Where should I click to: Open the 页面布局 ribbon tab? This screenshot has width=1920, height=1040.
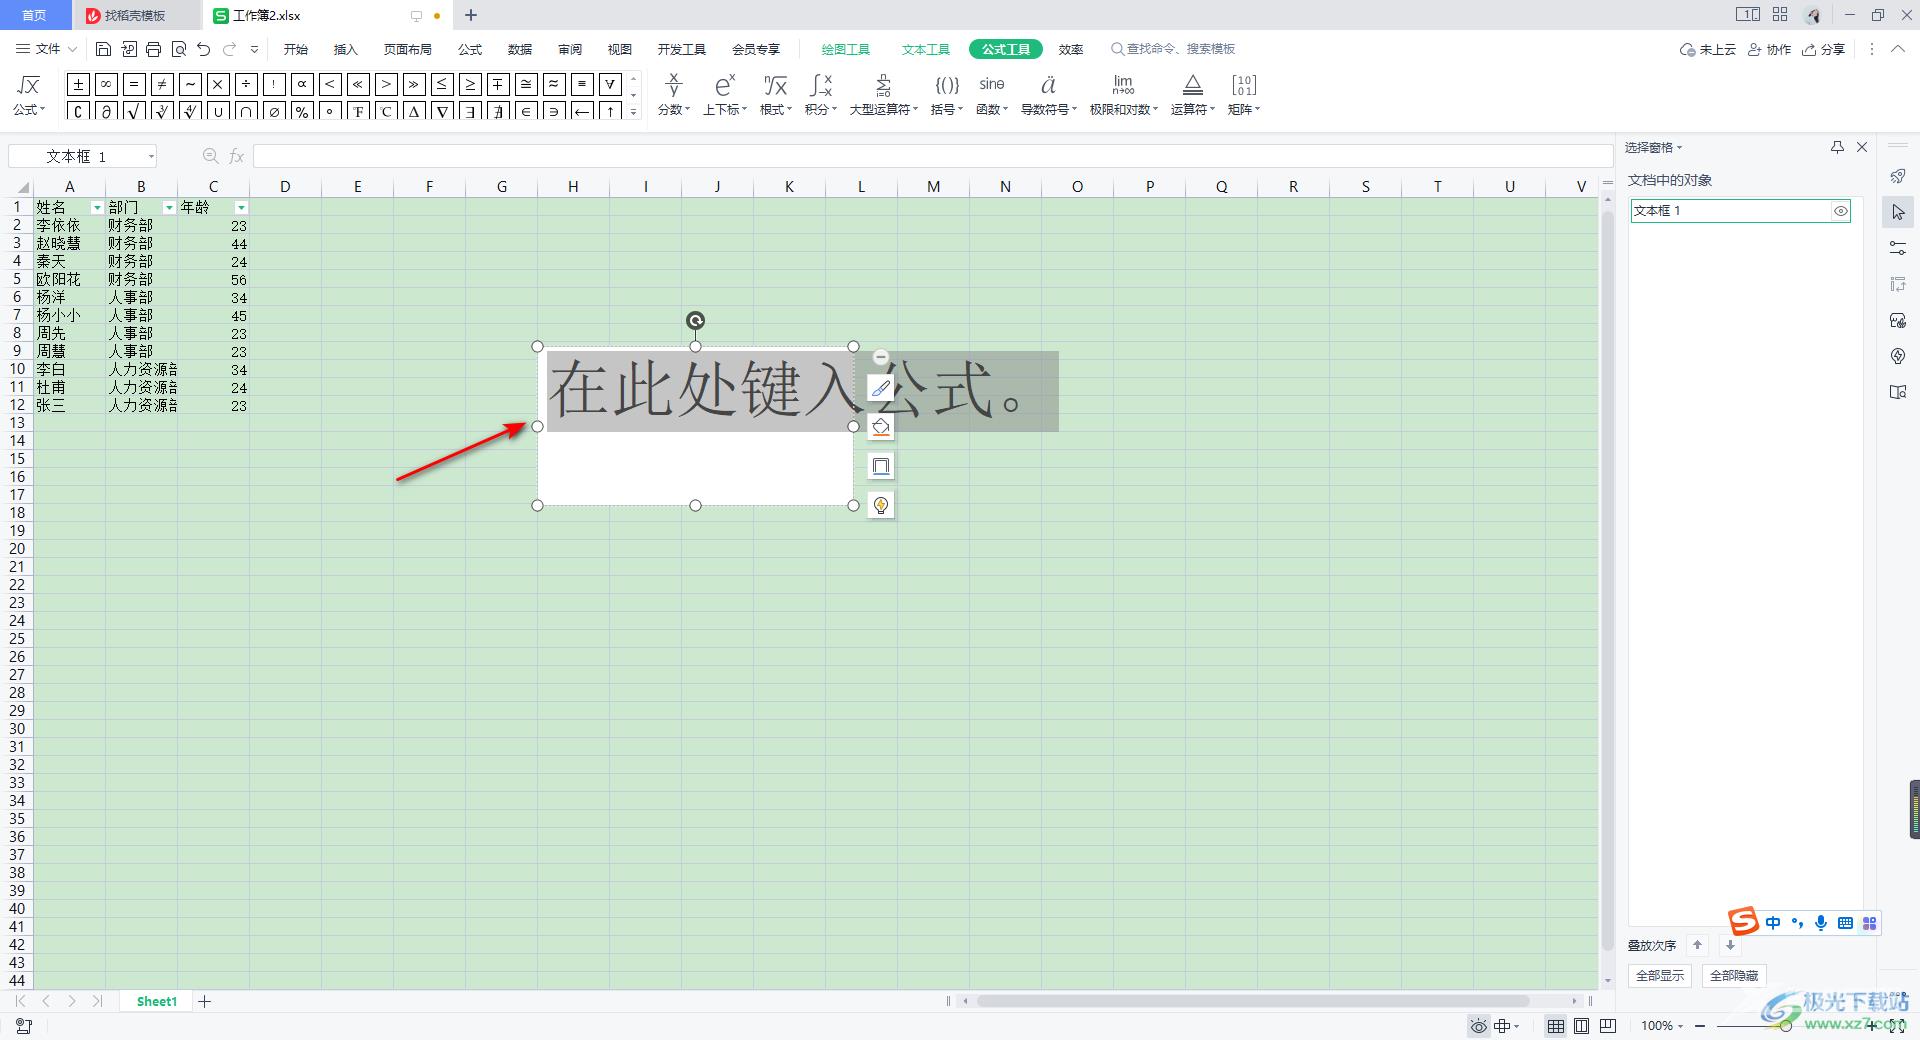[408, 49]
